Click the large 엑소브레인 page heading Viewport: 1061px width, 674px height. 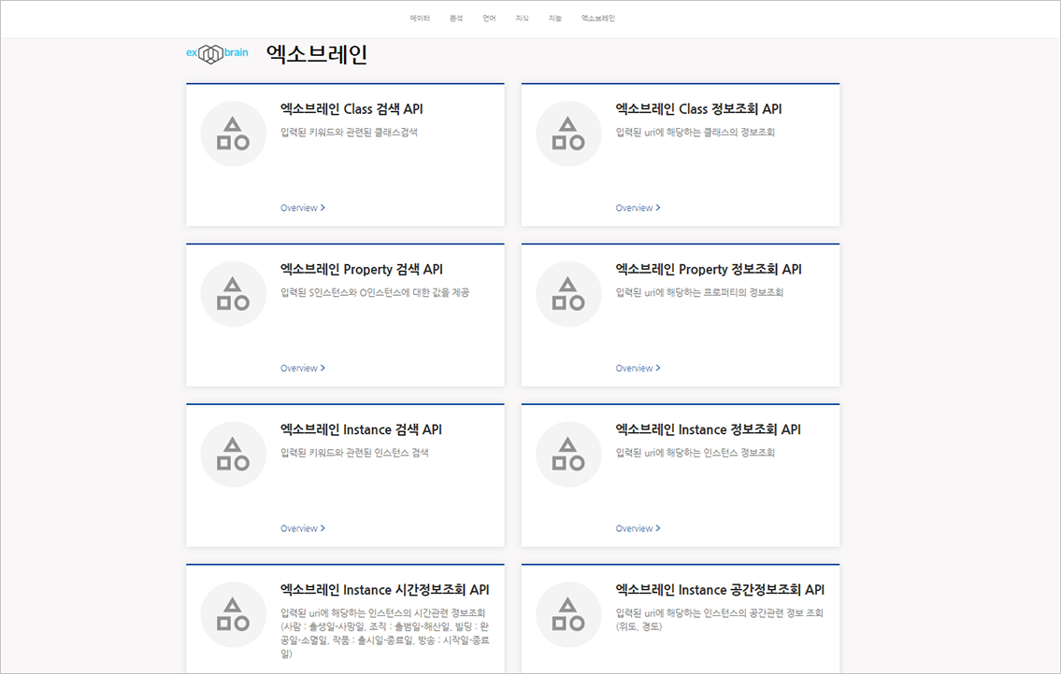coord(317,54)
